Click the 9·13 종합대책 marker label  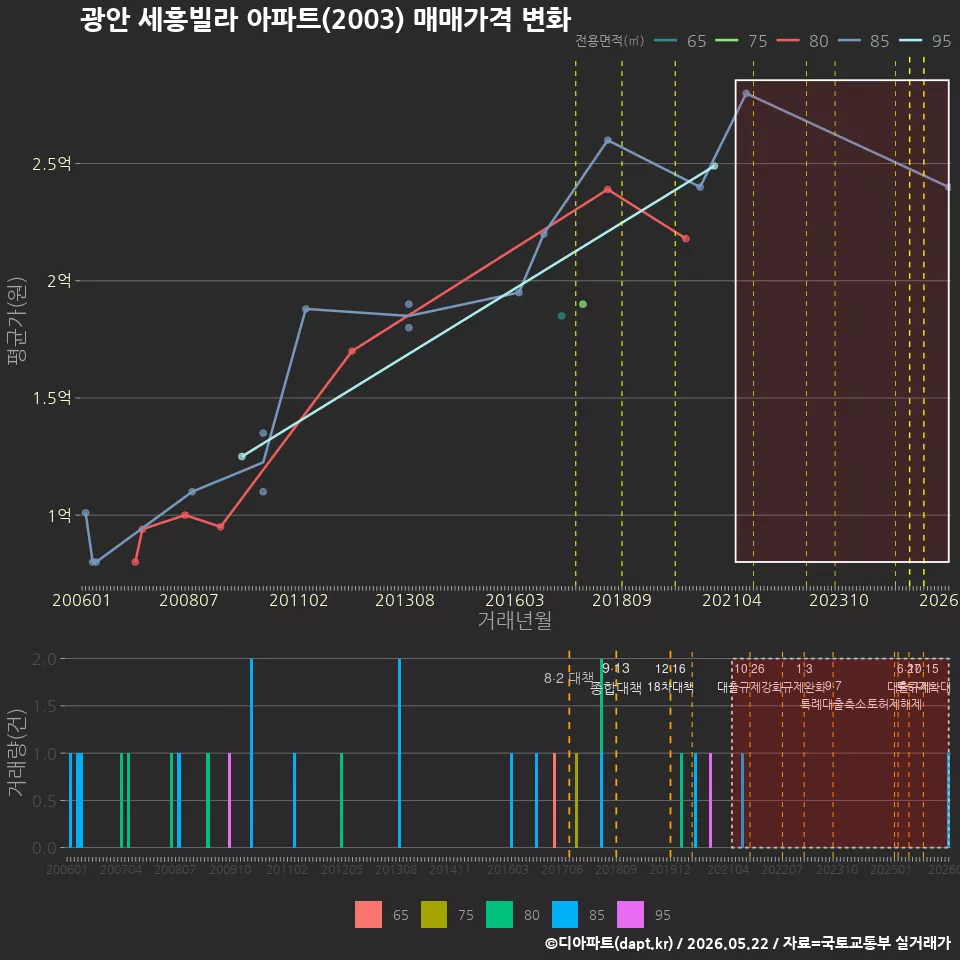[616, 678]
